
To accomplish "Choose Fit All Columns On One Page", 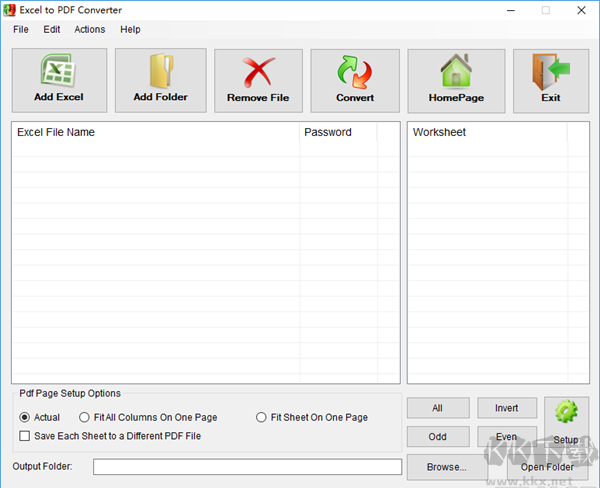I will (x=85, y=417).
